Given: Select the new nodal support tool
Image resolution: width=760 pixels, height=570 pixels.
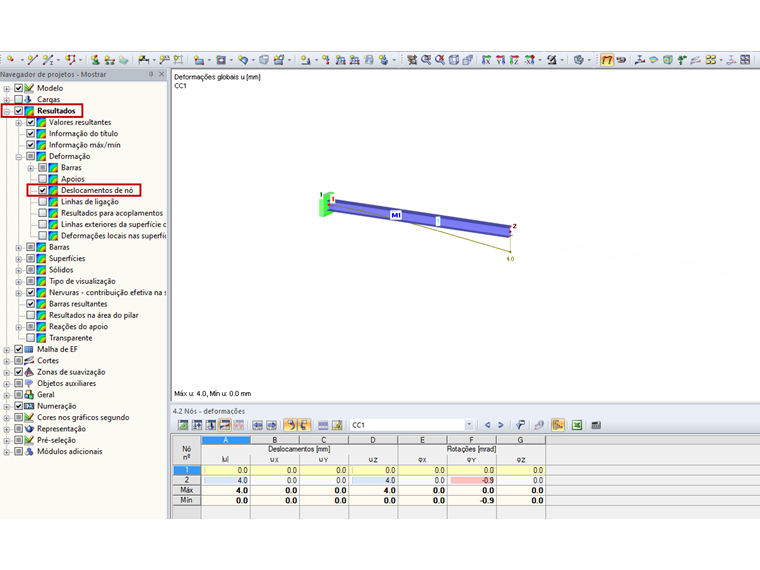Looking at the screenshot, I should coord(95,60).
